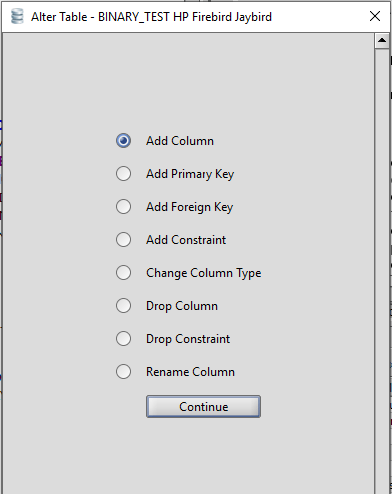The height and width of the screenshot is (494, 392).
Task: Select Drop Constraint radio button
Action: (123, 339)
